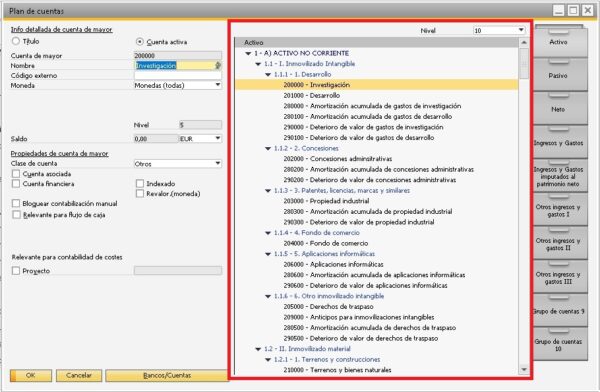Screen dimensions: 600x392
Task: Click the OK button
Action: [x=31, y=375]
